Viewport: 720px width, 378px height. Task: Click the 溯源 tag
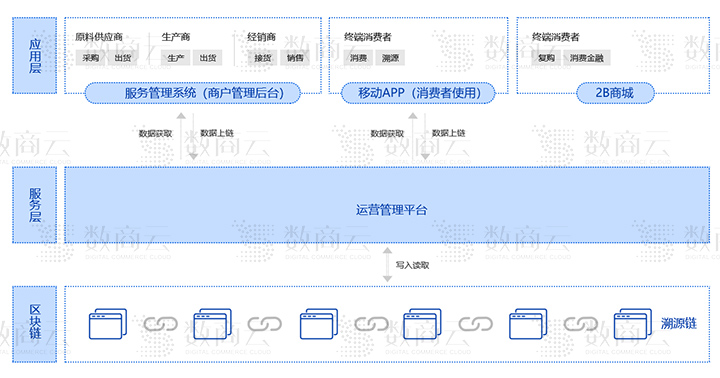click(390, 58)
